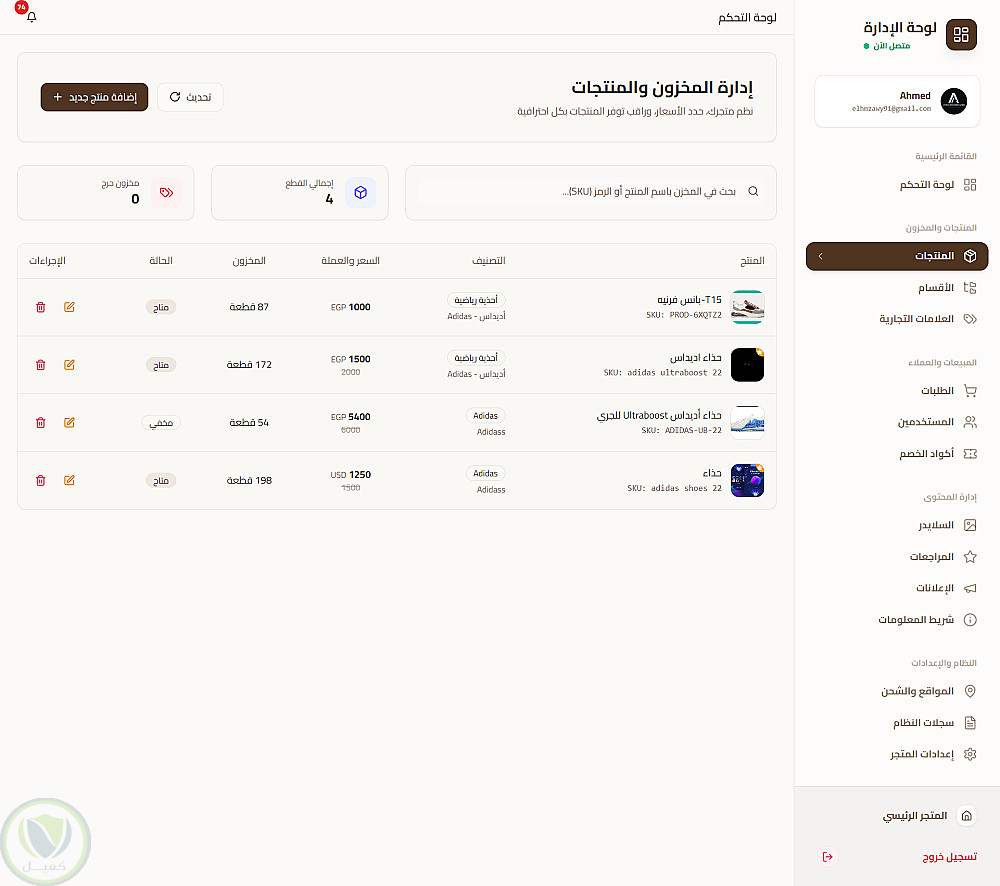Open الأقسام in the sidebar
This screenshot has height=886, width=1000.
click(897, 288)
